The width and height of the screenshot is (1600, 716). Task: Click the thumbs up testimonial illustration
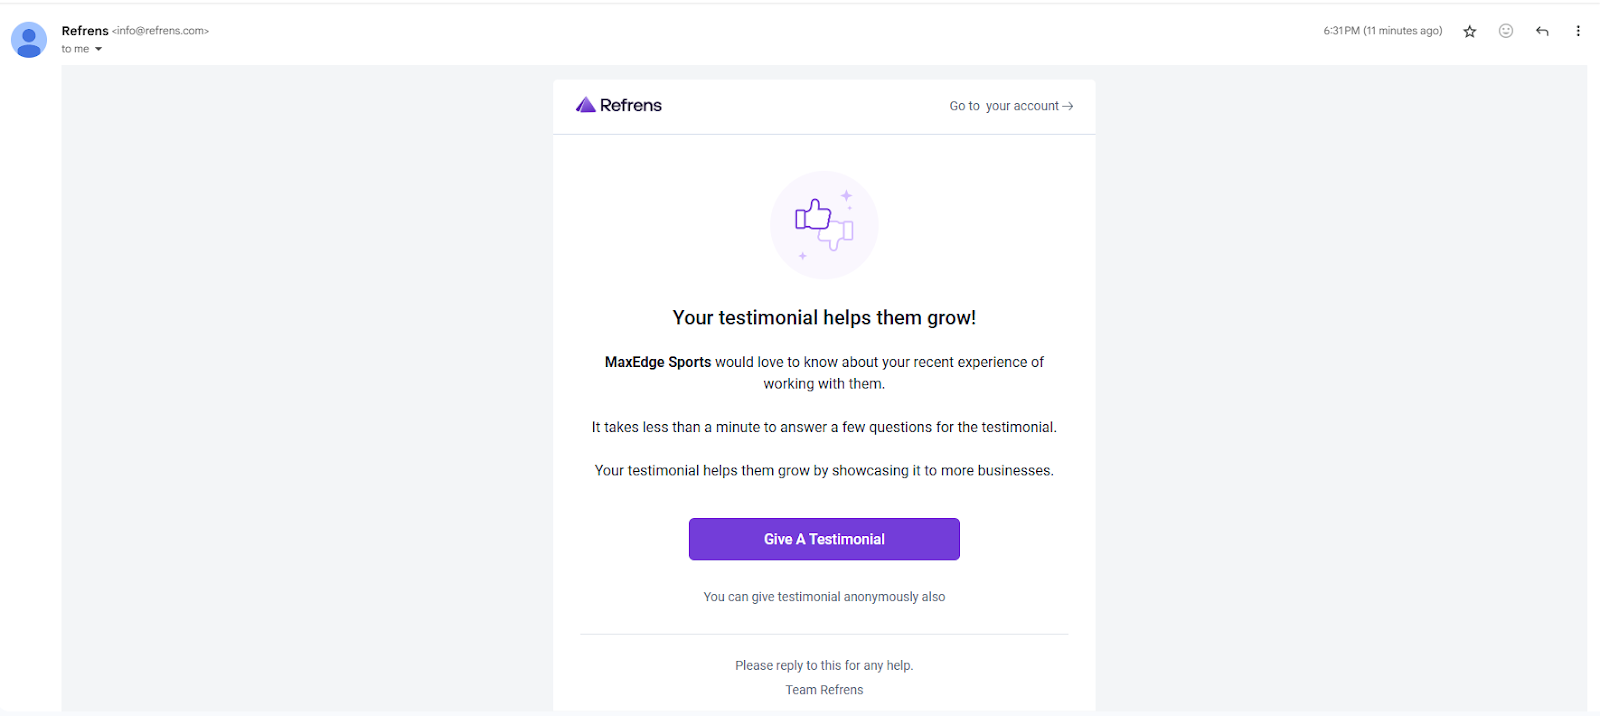(x=824, y=225)
